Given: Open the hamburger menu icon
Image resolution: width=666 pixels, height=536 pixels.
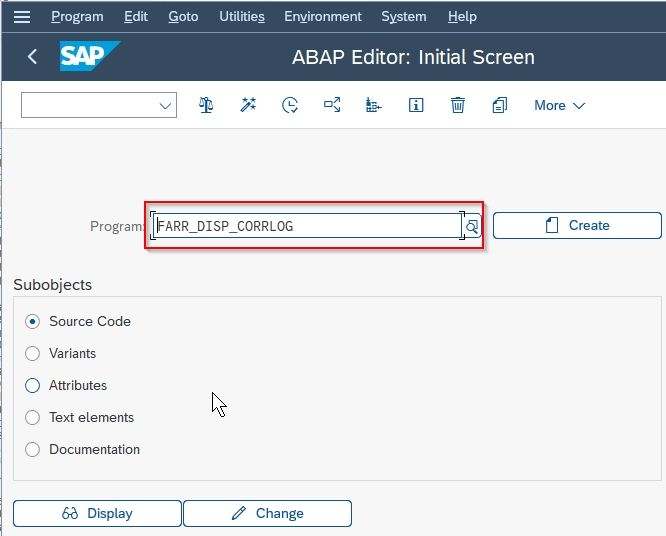Looking at the screenshot, I should pyautogui.click(x=22, y=17).
